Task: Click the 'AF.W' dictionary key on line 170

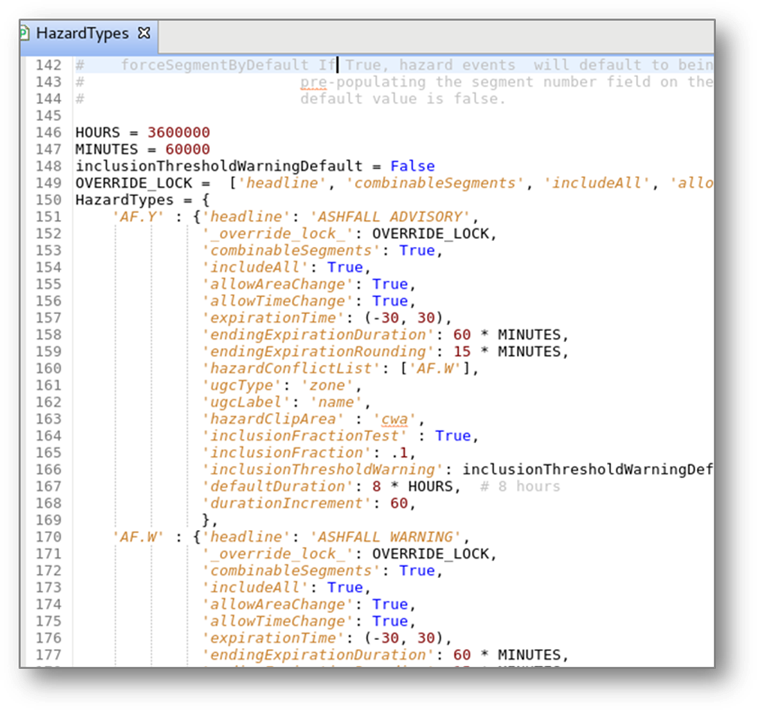Action: click(138, 537)
